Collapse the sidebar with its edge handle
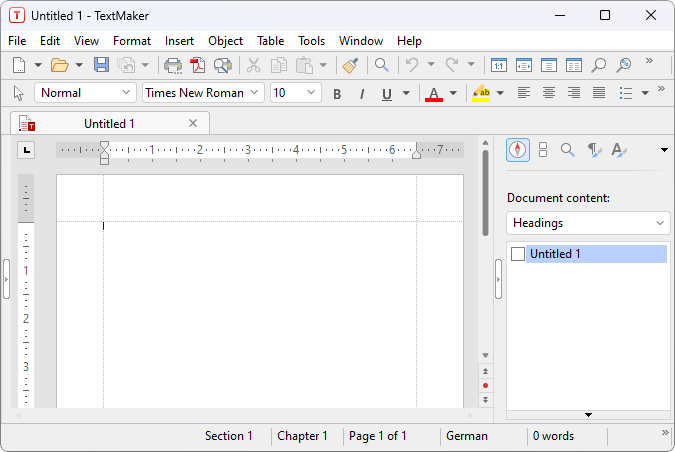675x452 pixels. point(498,279)
